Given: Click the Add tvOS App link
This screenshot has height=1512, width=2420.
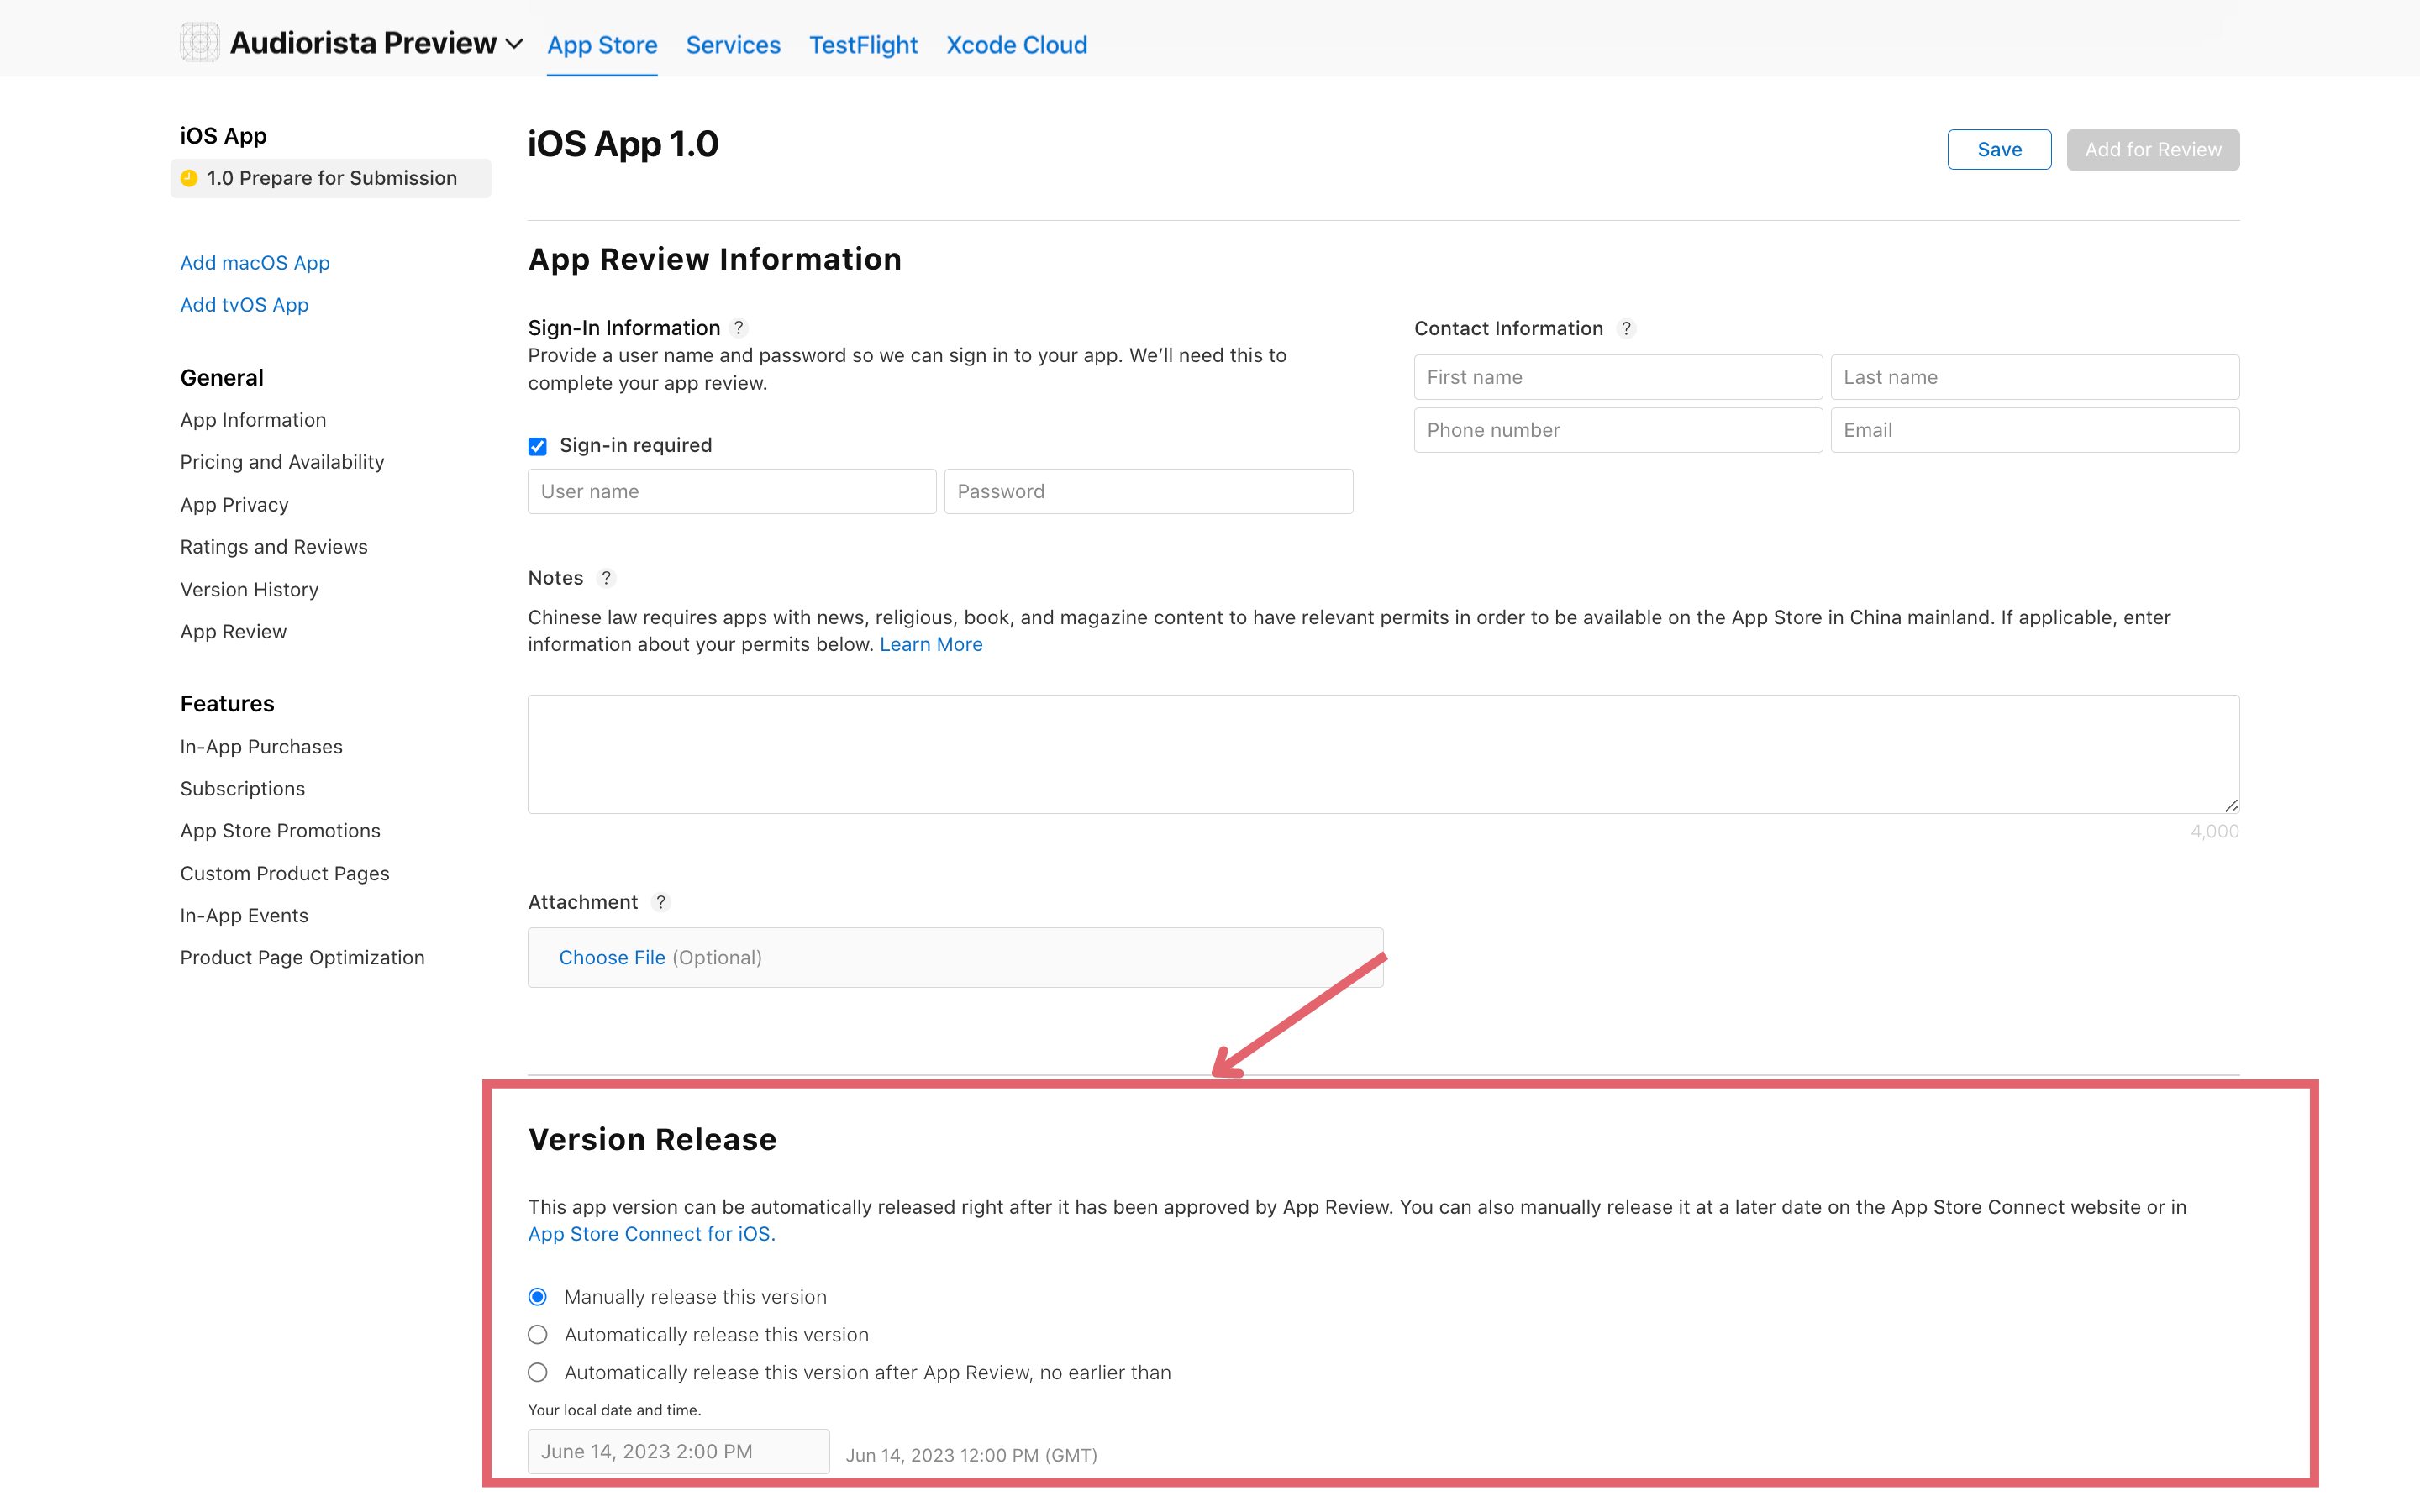Looking at the screenshot, I should pos(244,304).
